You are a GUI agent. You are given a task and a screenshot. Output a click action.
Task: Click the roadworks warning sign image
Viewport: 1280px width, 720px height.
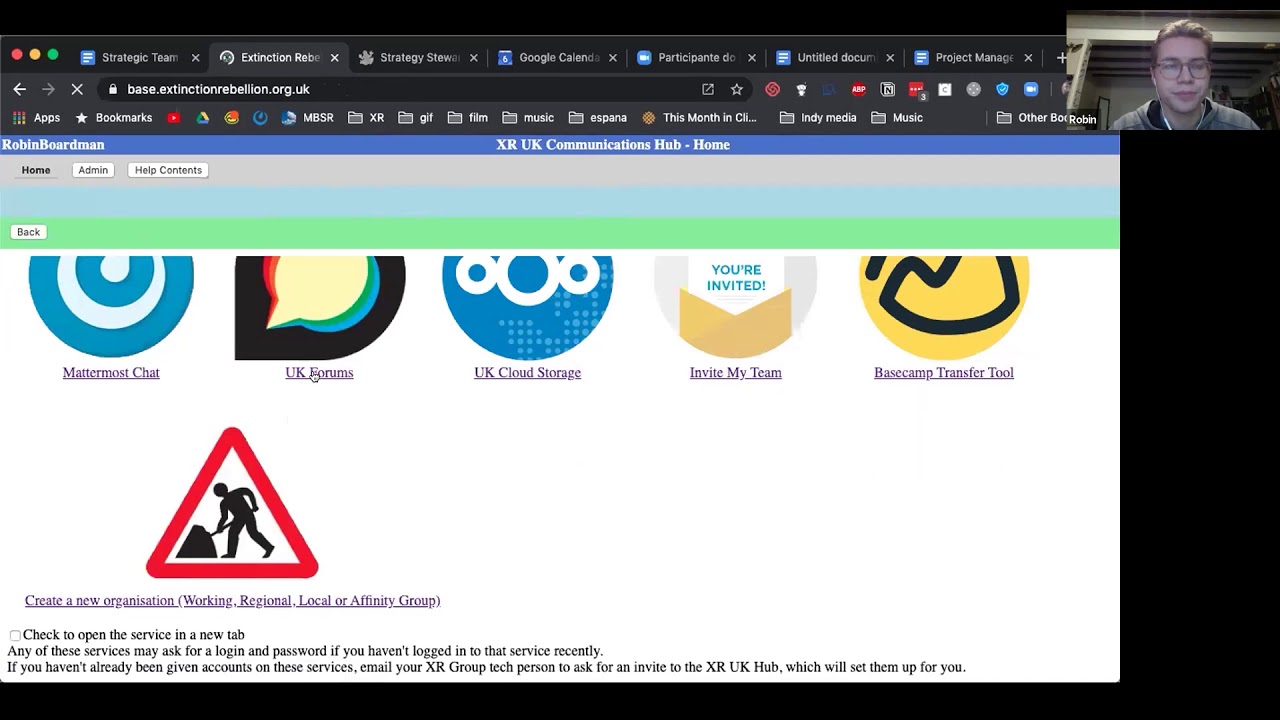tap(232, 502)
